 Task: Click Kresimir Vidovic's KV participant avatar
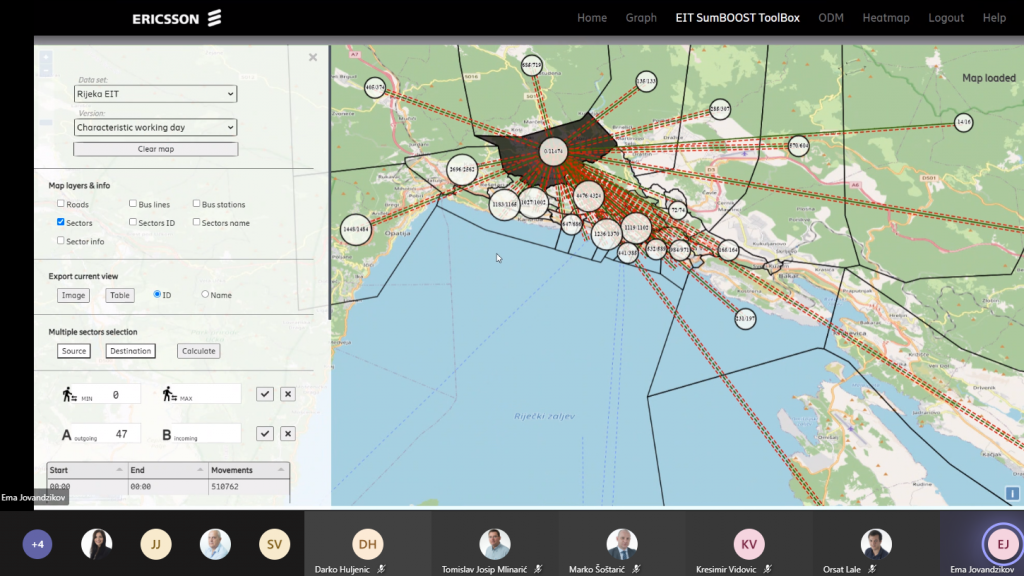pos(748,544)
